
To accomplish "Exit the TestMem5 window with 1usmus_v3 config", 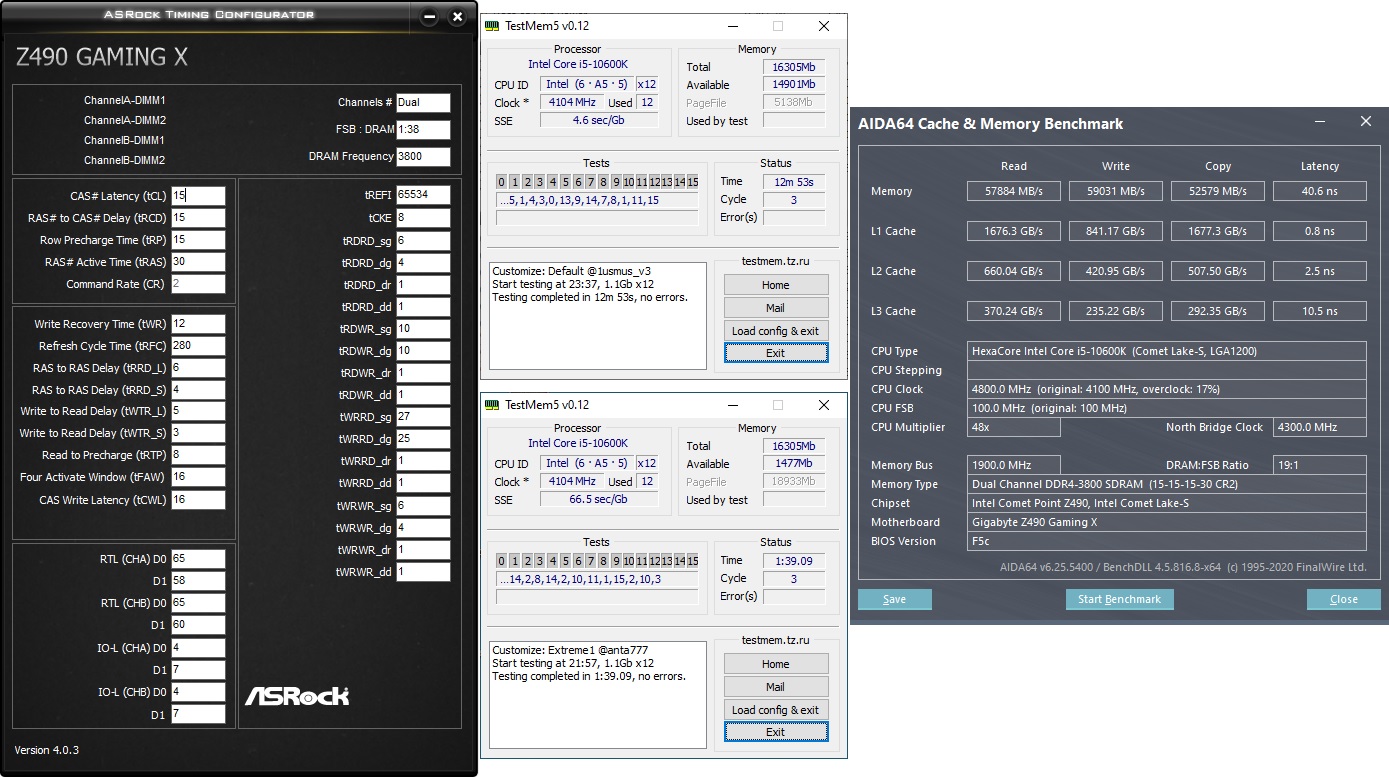I will pyautogui.click(x=776, y=353).
